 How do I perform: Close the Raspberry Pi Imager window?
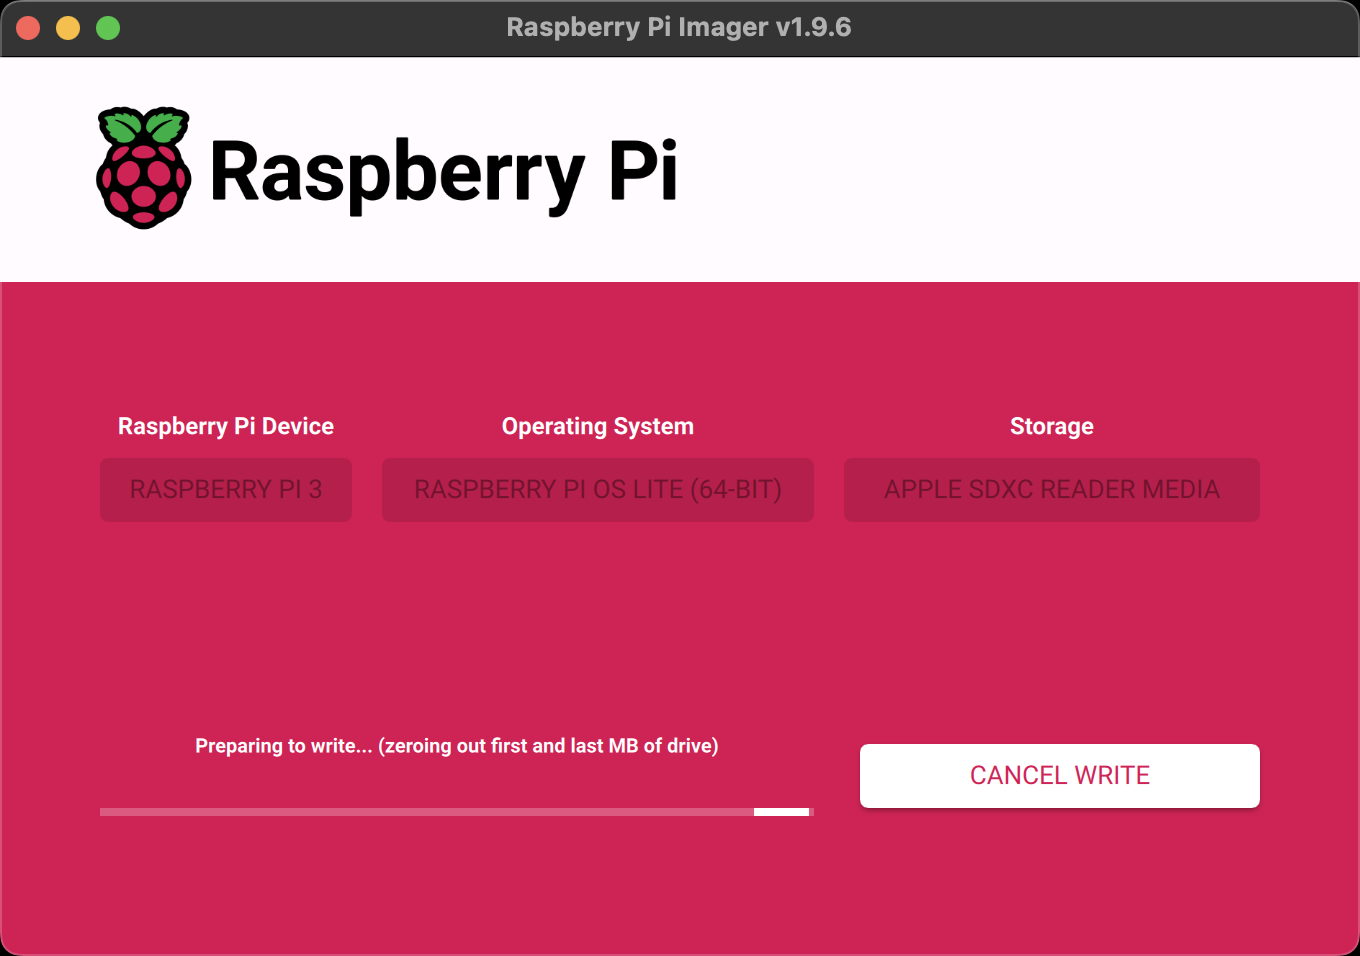[28, 28]
